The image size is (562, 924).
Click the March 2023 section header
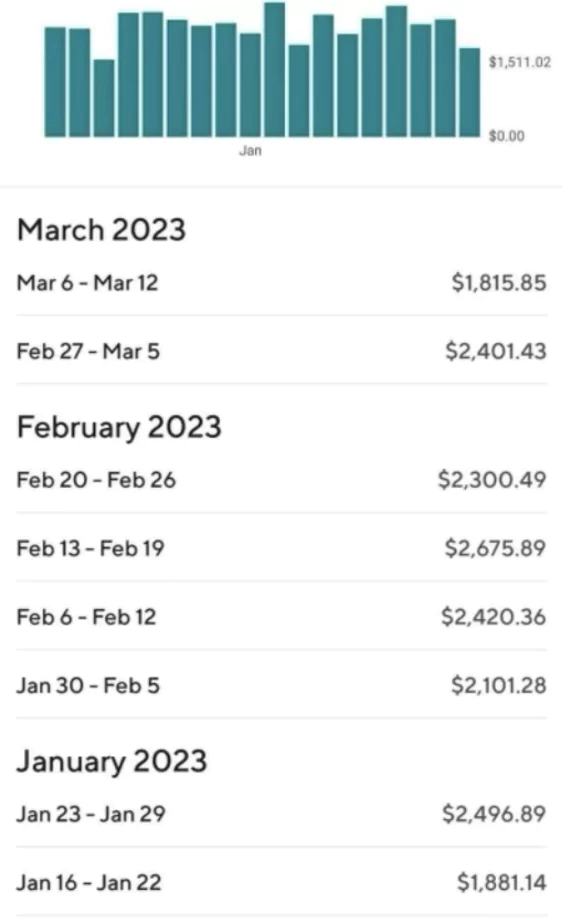pyautogui.click(x=101, y=229)
